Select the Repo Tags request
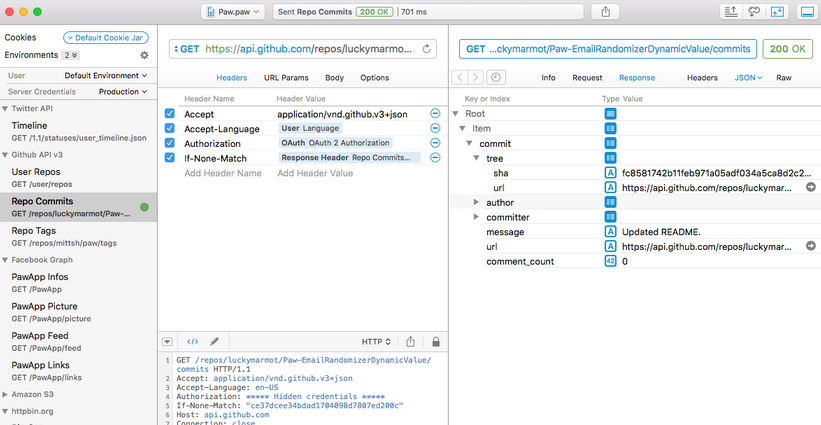The image size is (821, 425). [x=79, y=236]
